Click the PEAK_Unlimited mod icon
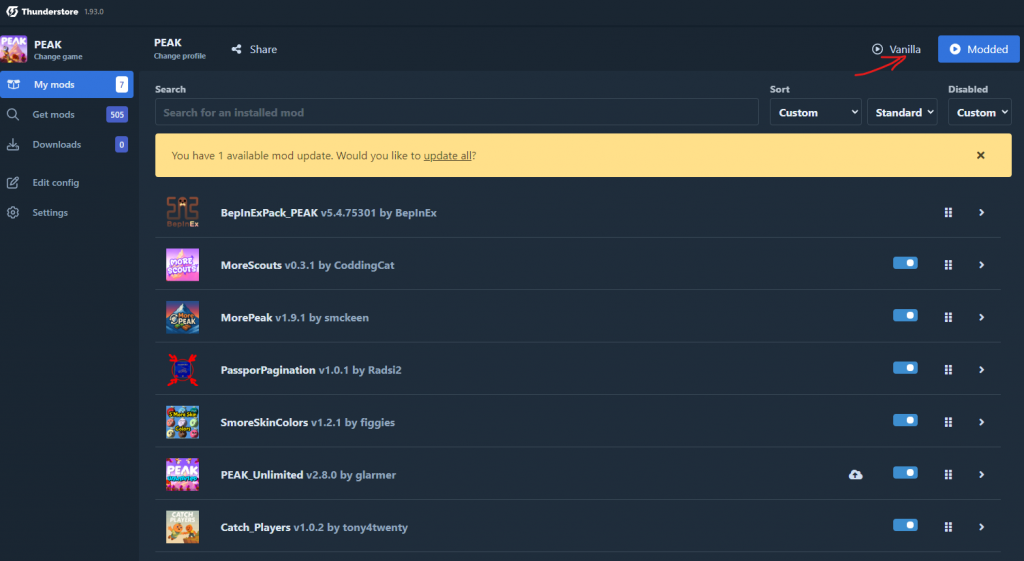This screenshot has height=561, width=1024. tap(182, 475)
